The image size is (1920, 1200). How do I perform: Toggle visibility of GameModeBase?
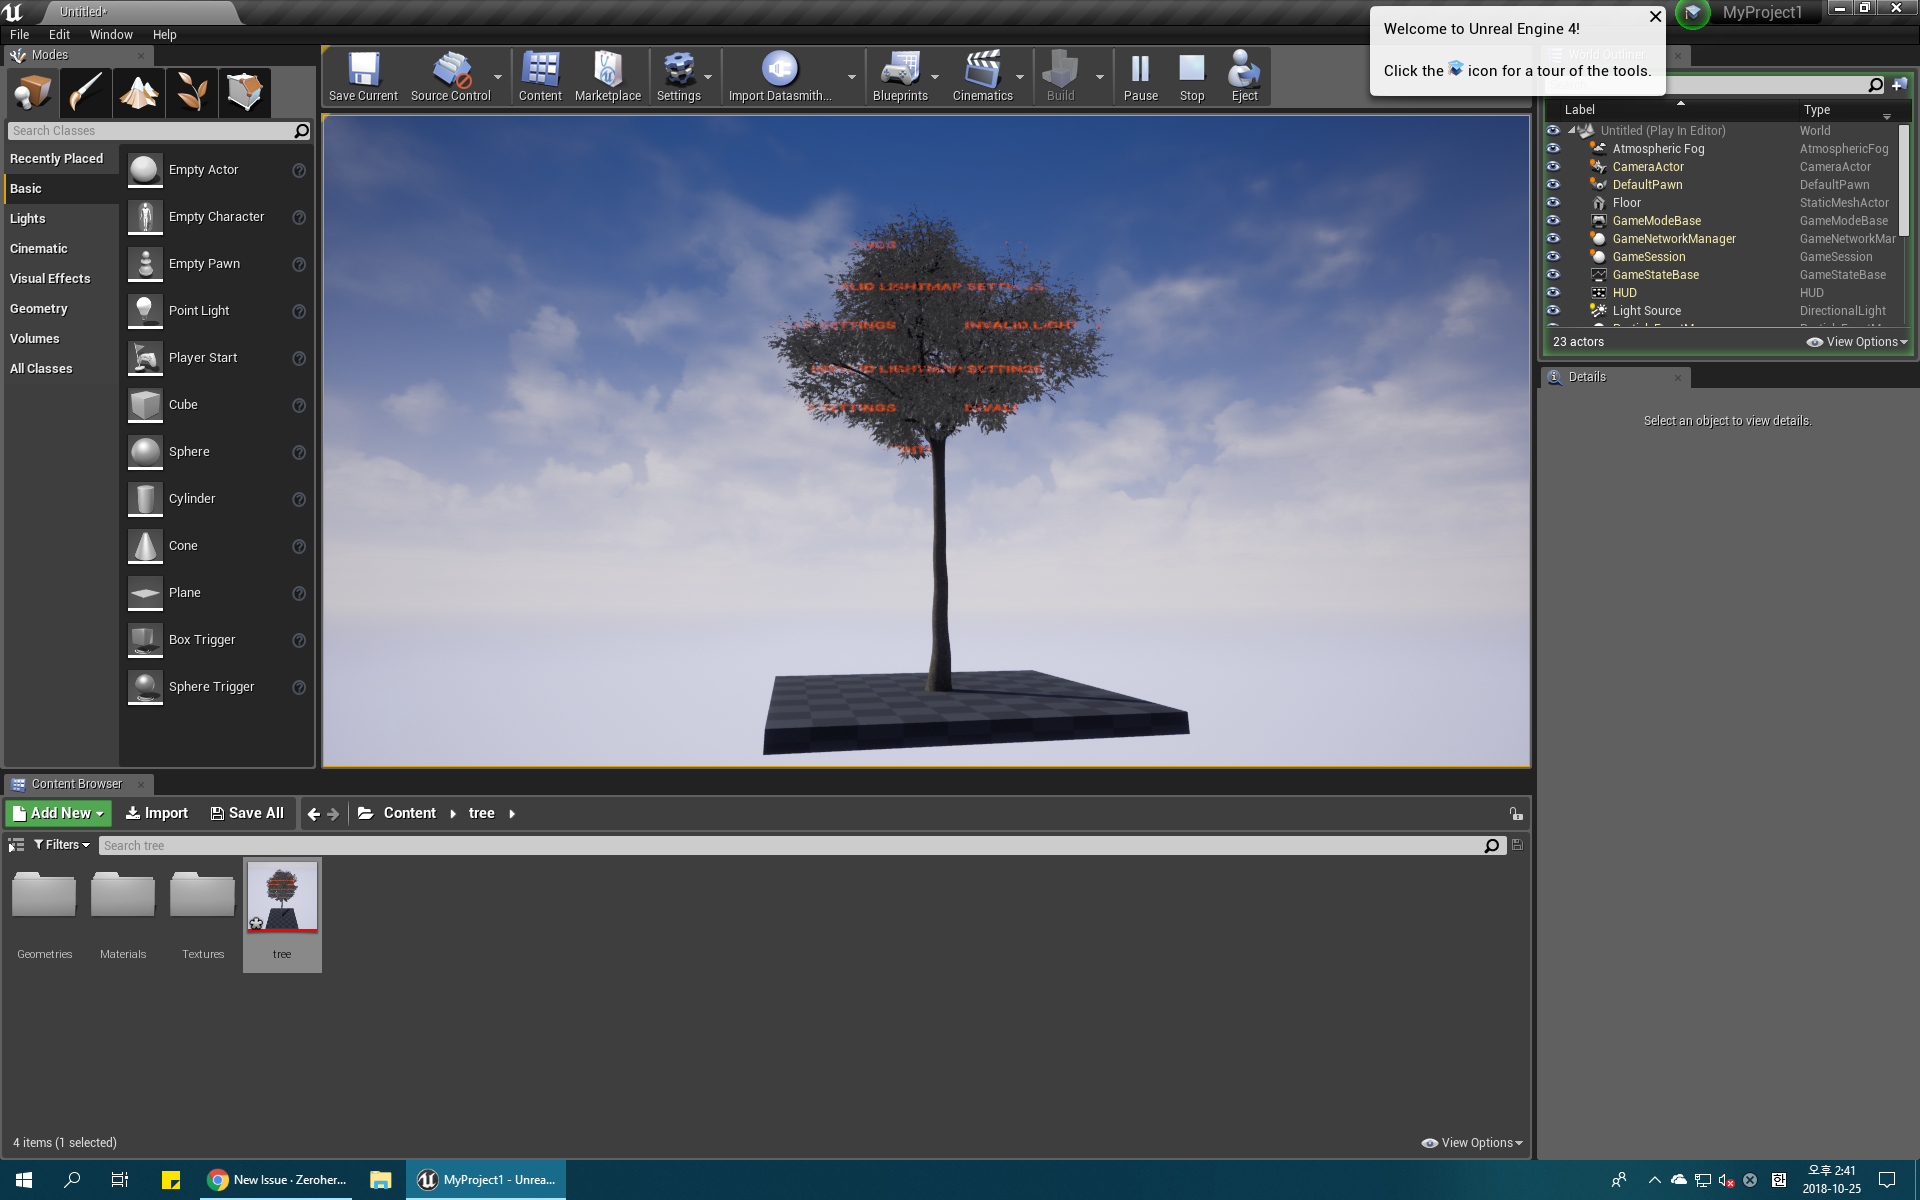(1553, 221)
